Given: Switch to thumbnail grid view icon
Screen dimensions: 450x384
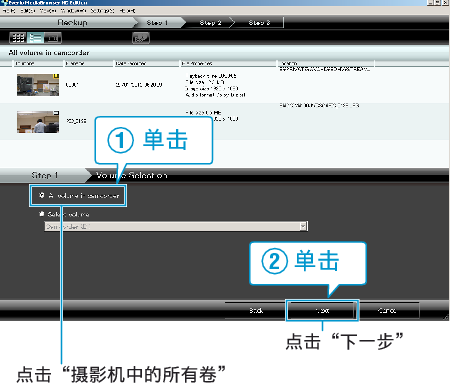Looking at the screenshot, I should coord(18,38).
